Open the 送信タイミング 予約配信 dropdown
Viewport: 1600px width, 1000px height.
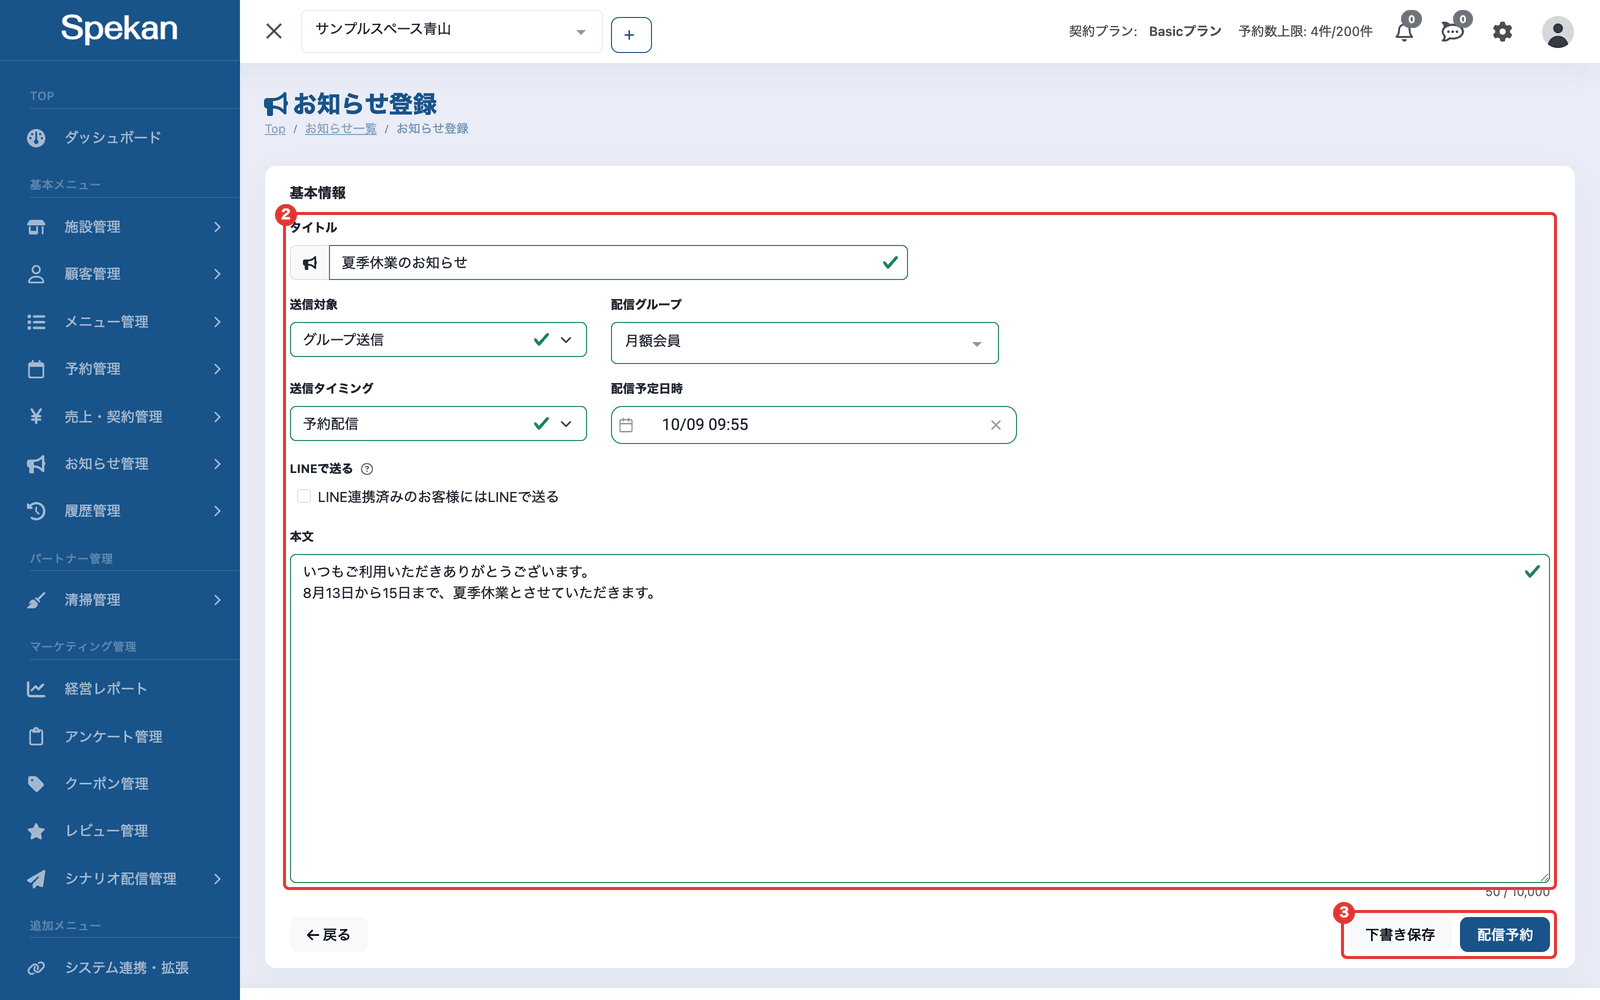[438, 424]
